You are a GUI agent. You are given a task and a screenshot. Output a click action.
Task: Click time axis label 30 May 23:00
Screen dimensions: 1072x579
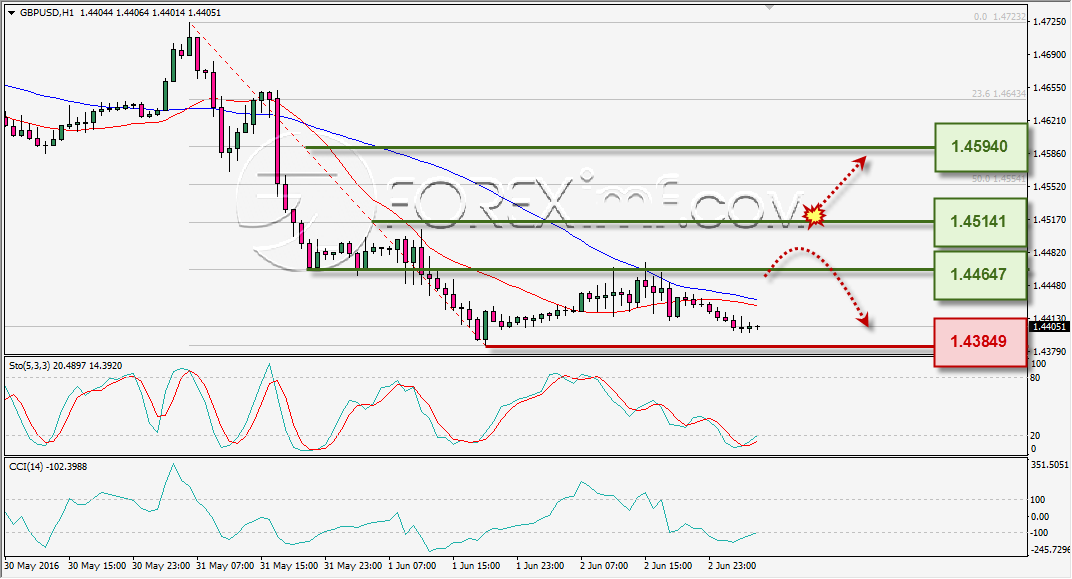161,566
